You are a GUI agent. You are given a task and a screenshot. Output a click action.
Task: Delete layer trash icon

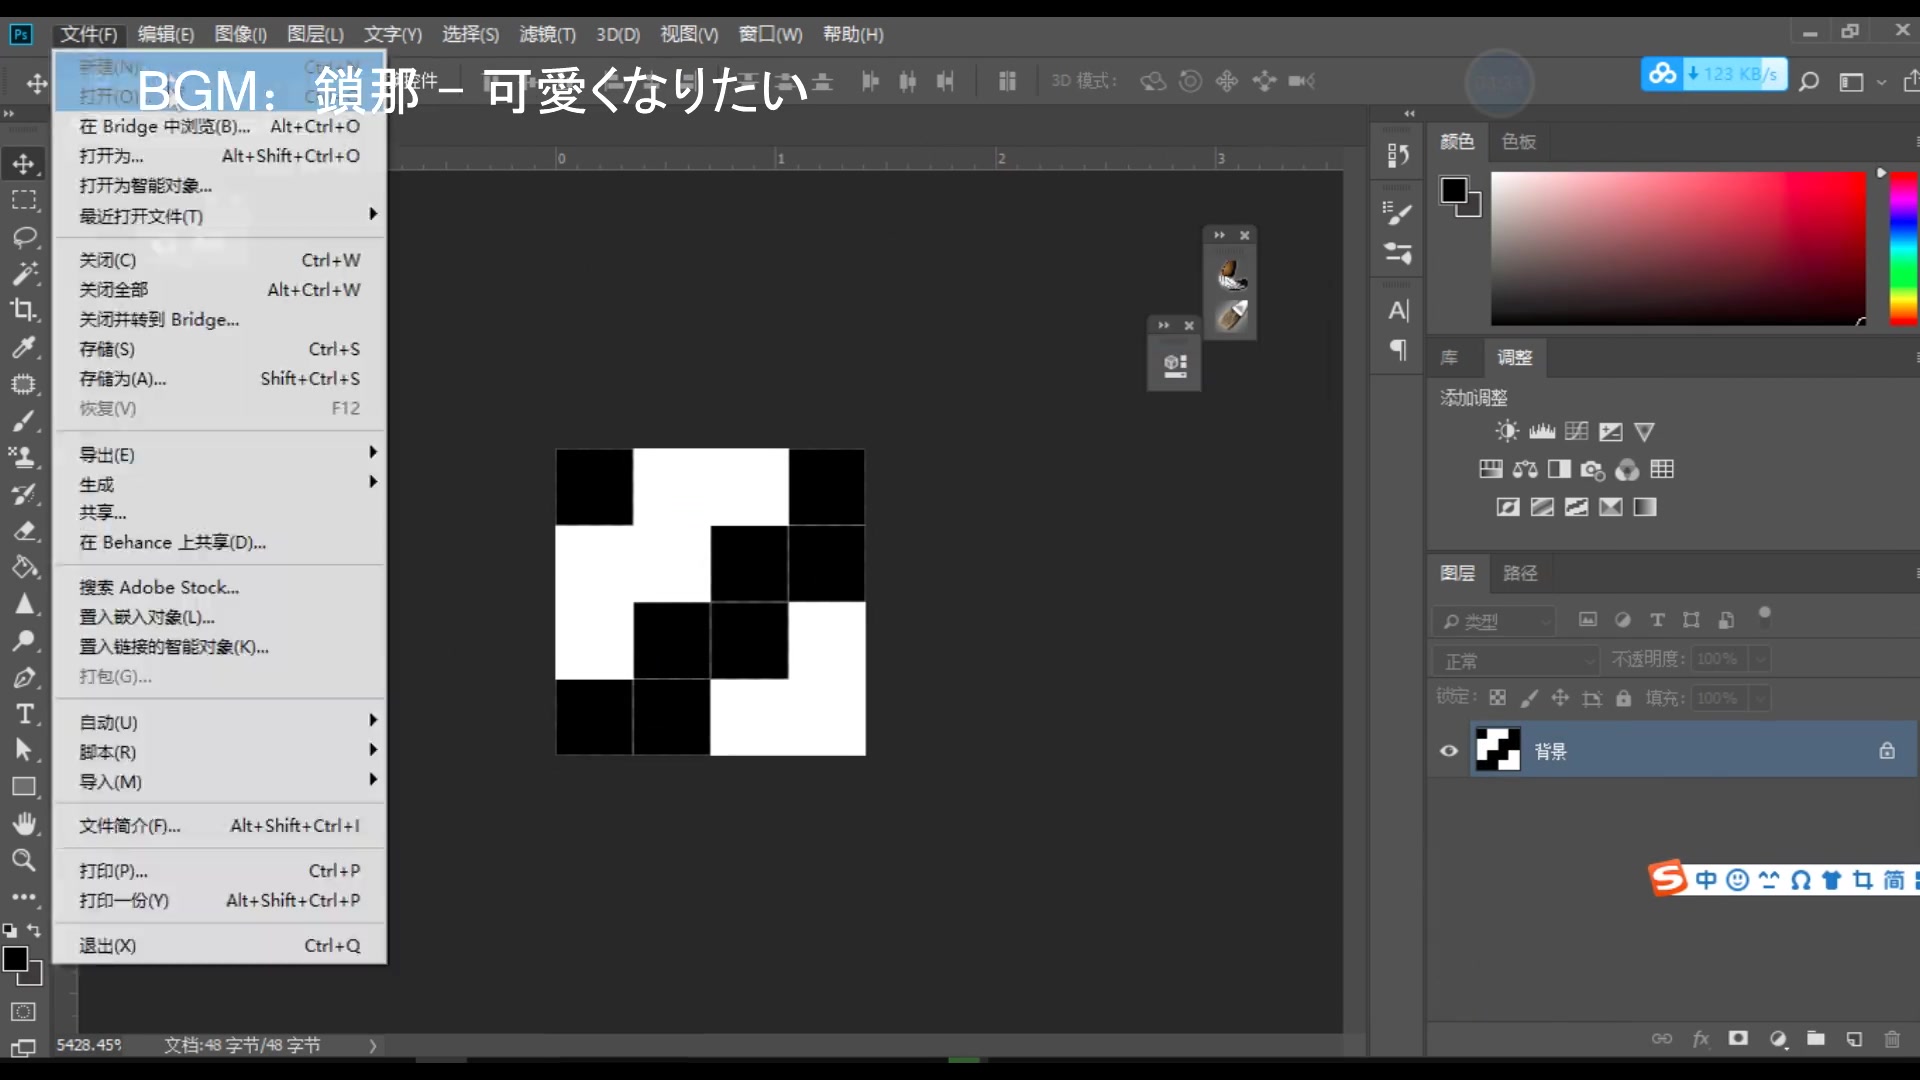tap(1892, 1039)
